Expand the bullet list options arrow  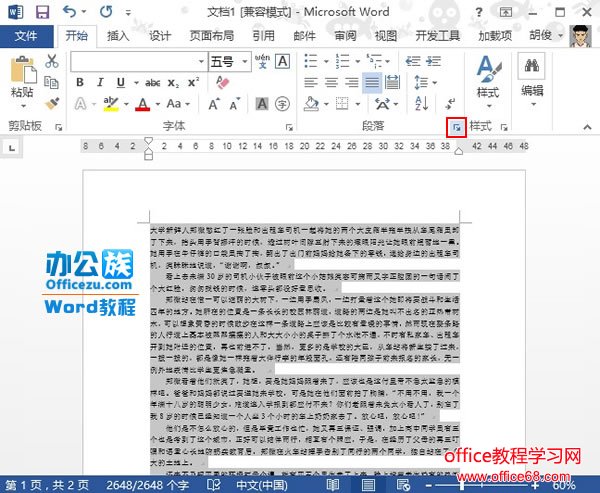tap(326, 61)
